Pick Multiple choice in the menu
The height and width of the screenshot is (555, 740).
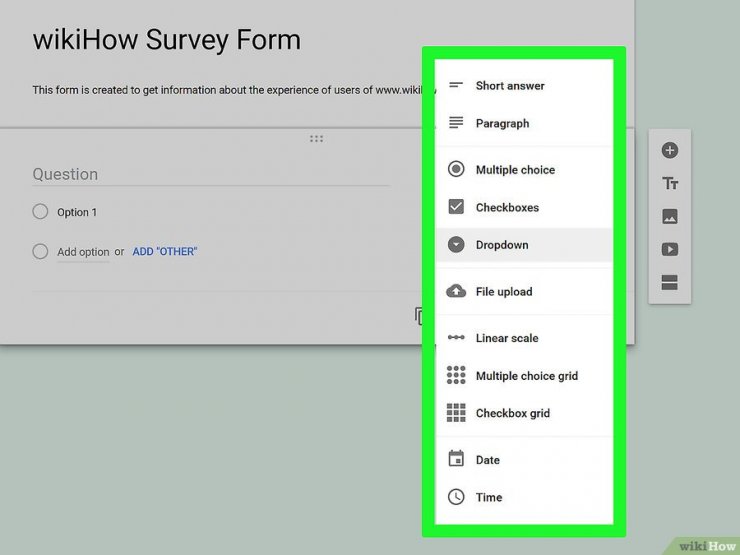click(x=524, y=169)
